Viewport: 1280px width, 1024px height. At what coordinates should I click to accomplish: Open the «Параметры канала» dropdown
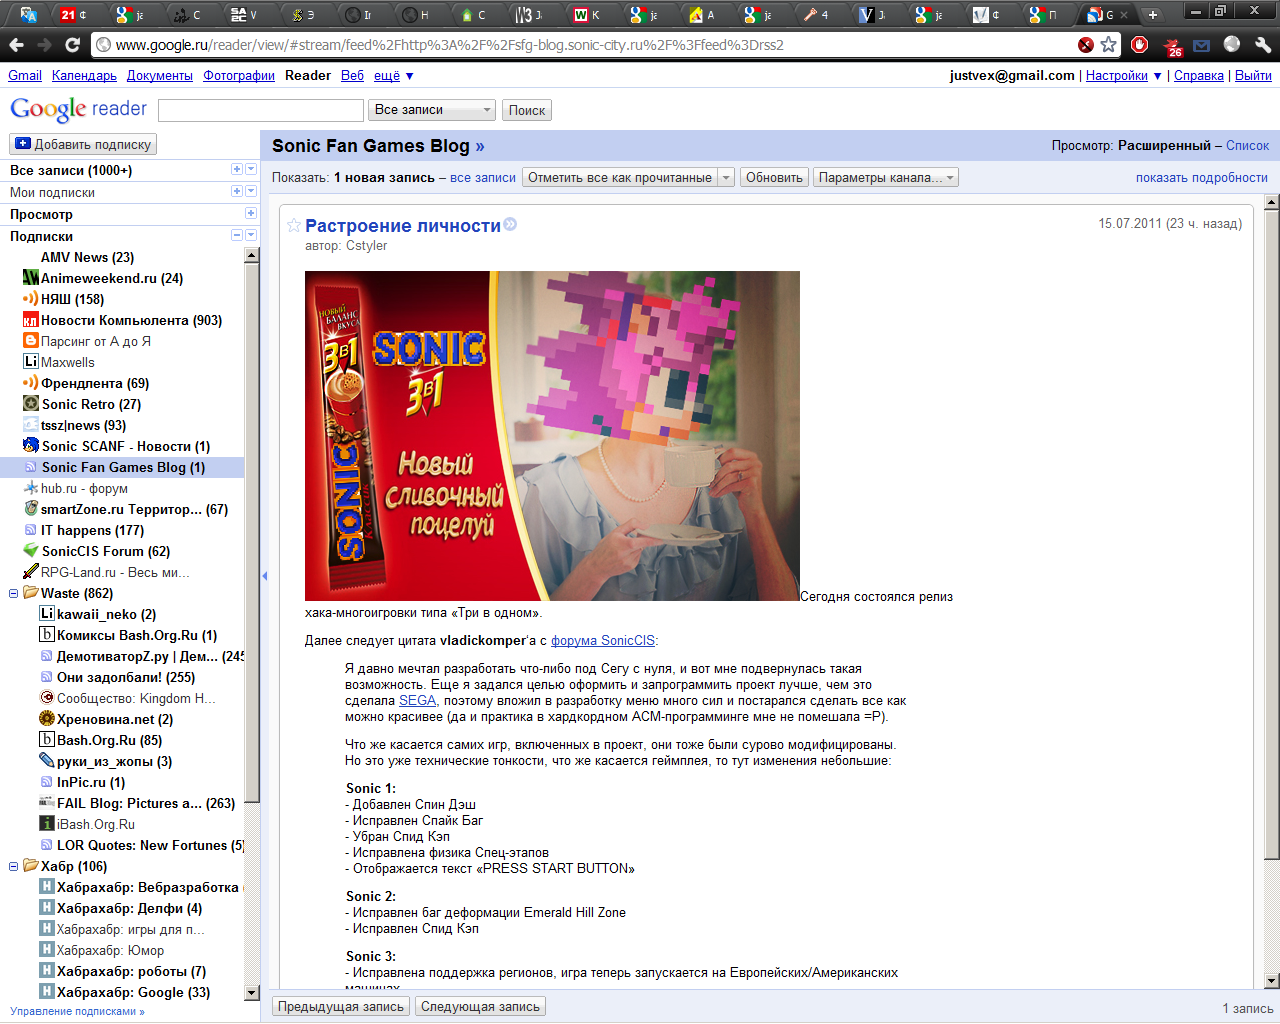click(x=885, y=178)
